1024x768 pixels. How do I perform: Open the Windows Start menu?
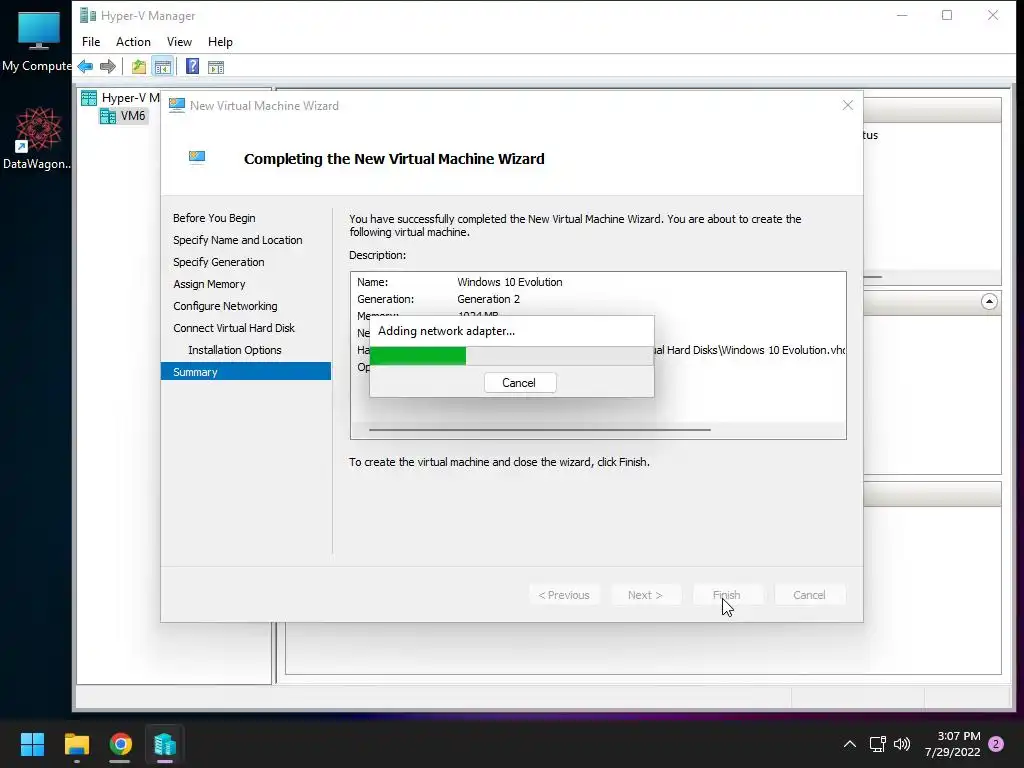coord(32,744)
